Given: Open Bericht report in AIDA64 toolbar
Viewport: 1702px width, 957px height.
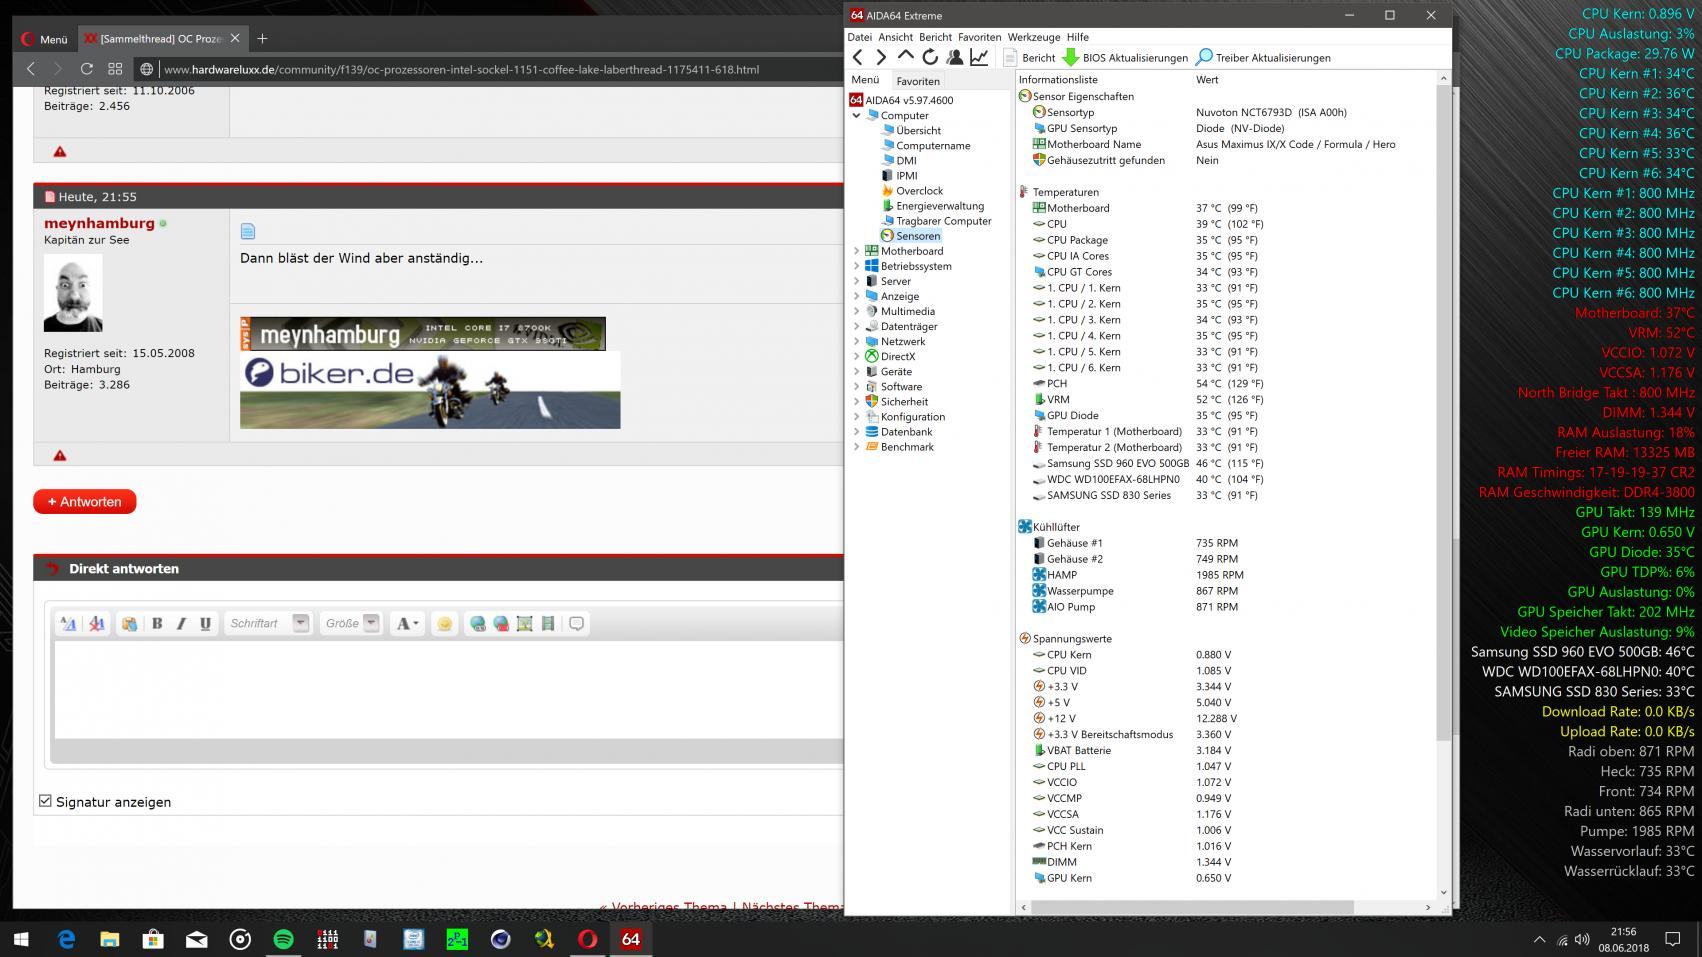Looking at the screenshot, I should coord(1030,58).
